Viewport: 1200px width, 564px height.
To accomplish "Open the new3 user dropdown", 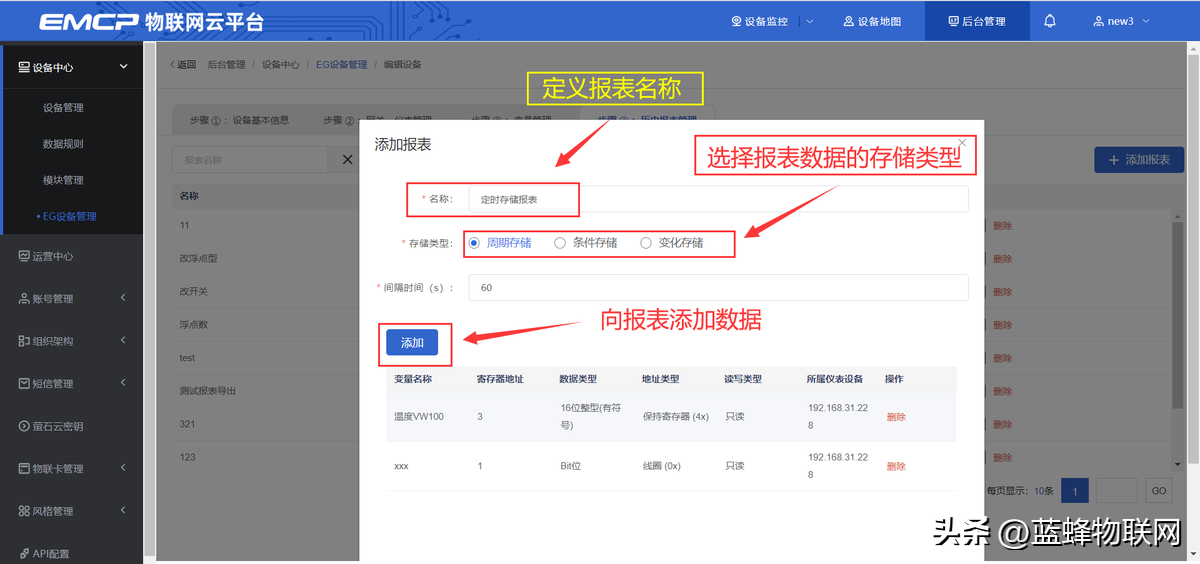I will point(1121,21).
